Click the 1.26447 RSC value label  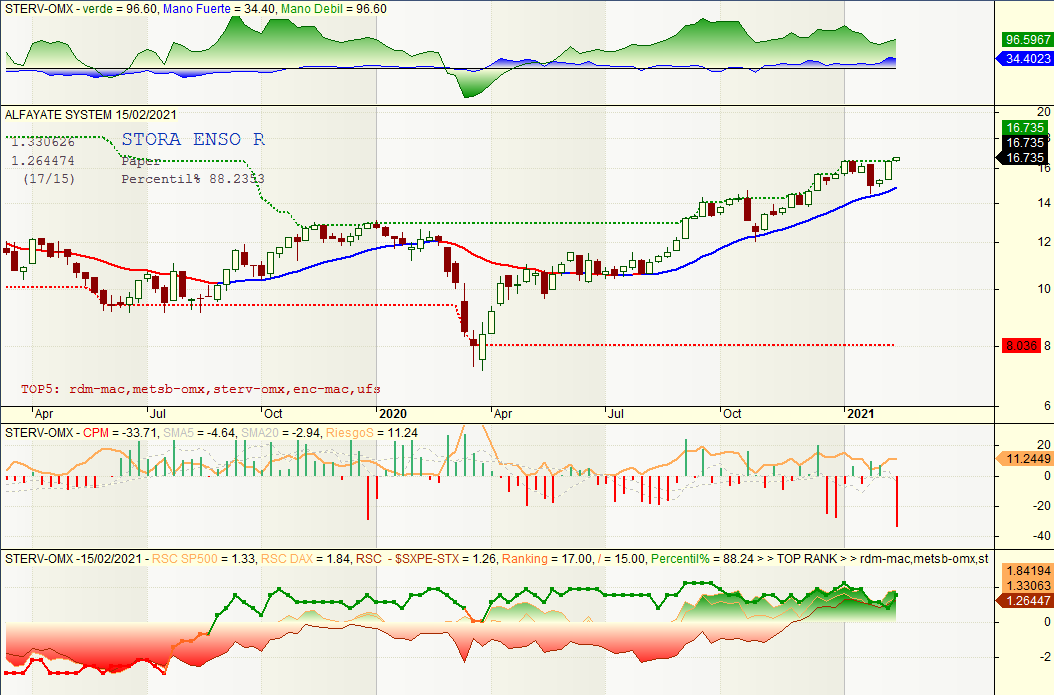pos(1024,600)
